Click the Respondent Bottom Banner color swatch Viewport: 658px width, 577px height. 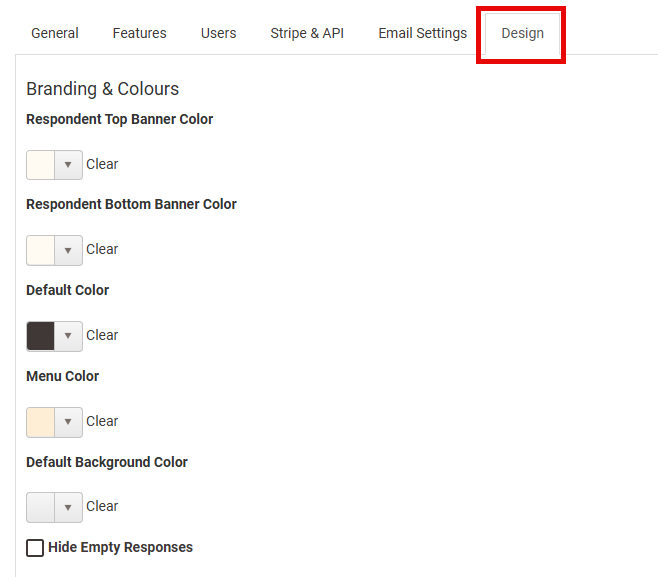click(41, 250)
